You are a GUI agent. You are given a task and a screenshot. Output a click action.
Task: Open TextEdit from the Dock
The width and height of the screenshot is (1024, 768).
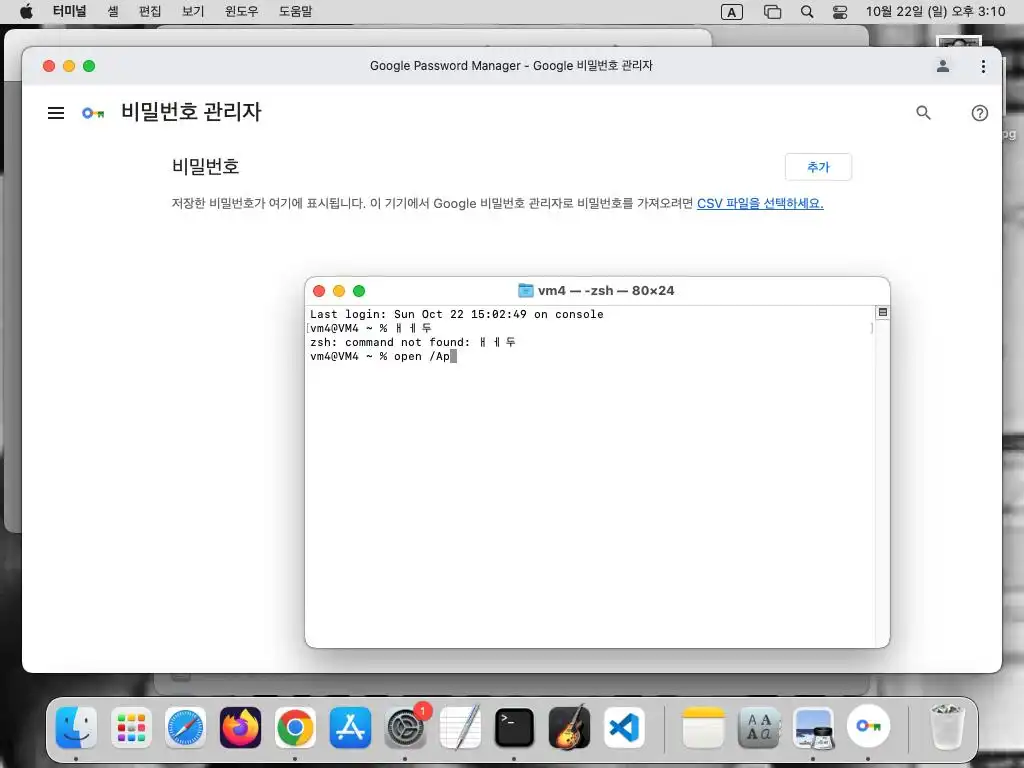click(x=460, y=727)
